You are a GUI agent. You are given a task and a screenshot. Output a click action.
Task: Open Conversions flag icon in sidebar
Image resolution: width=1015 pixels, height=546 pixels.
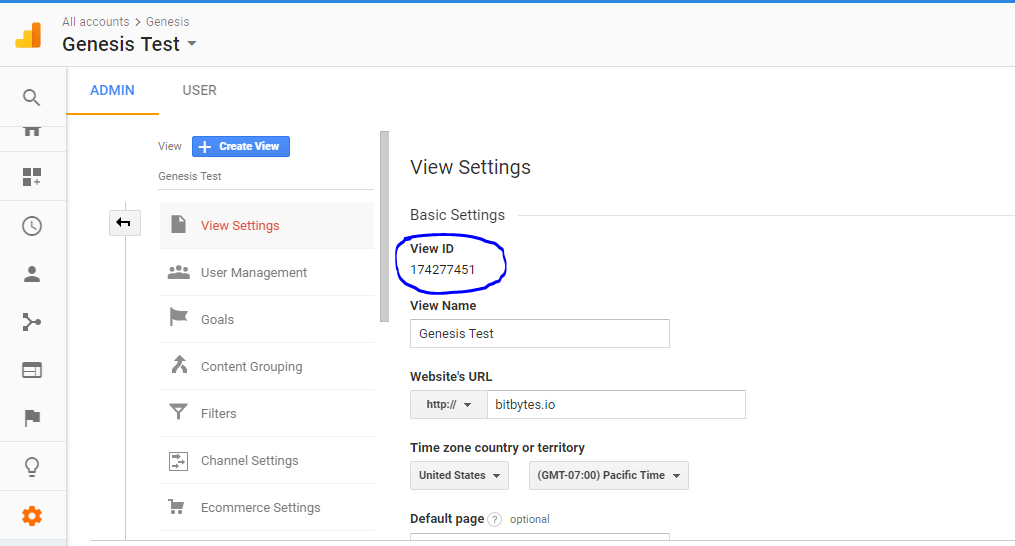click(x=32, y=418)
